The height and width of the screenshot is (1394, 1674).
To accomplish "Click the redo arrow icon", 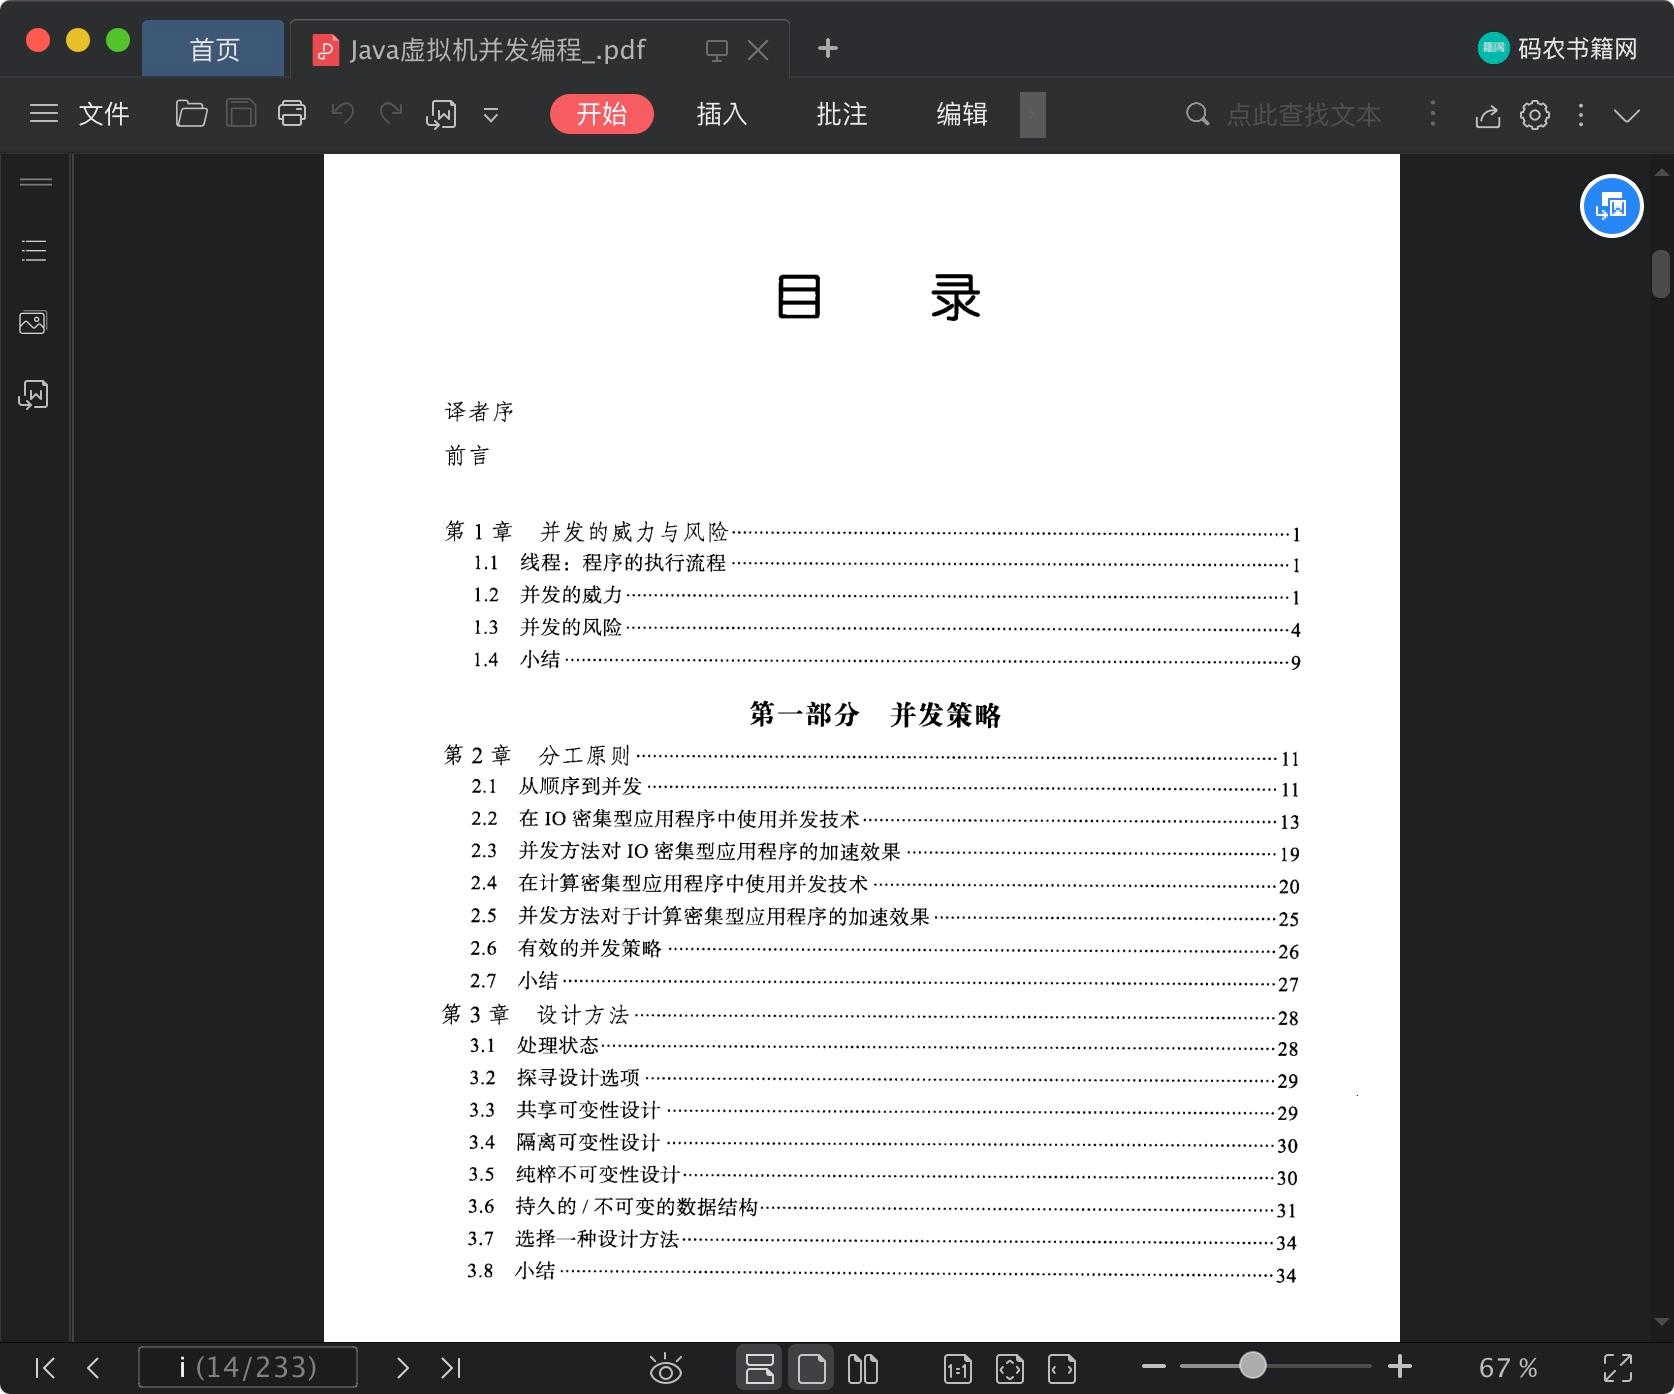I will coord(391,114).
